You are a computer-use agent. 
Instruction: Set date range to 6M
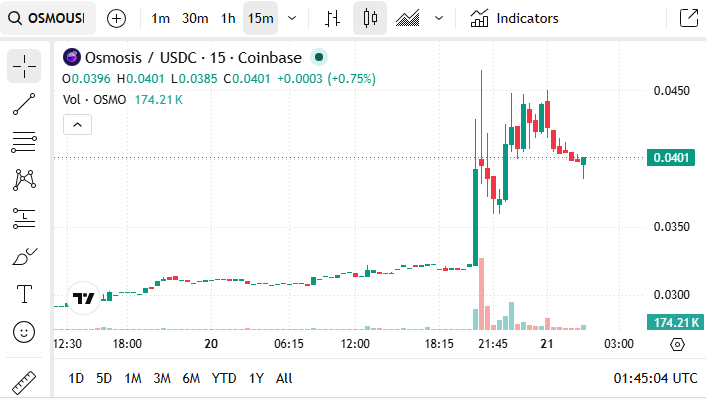point(191,378)
